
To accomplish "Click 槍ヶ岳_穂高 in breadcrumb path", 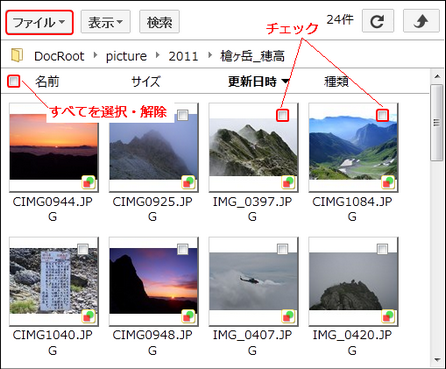I will (x=252, y=56).
